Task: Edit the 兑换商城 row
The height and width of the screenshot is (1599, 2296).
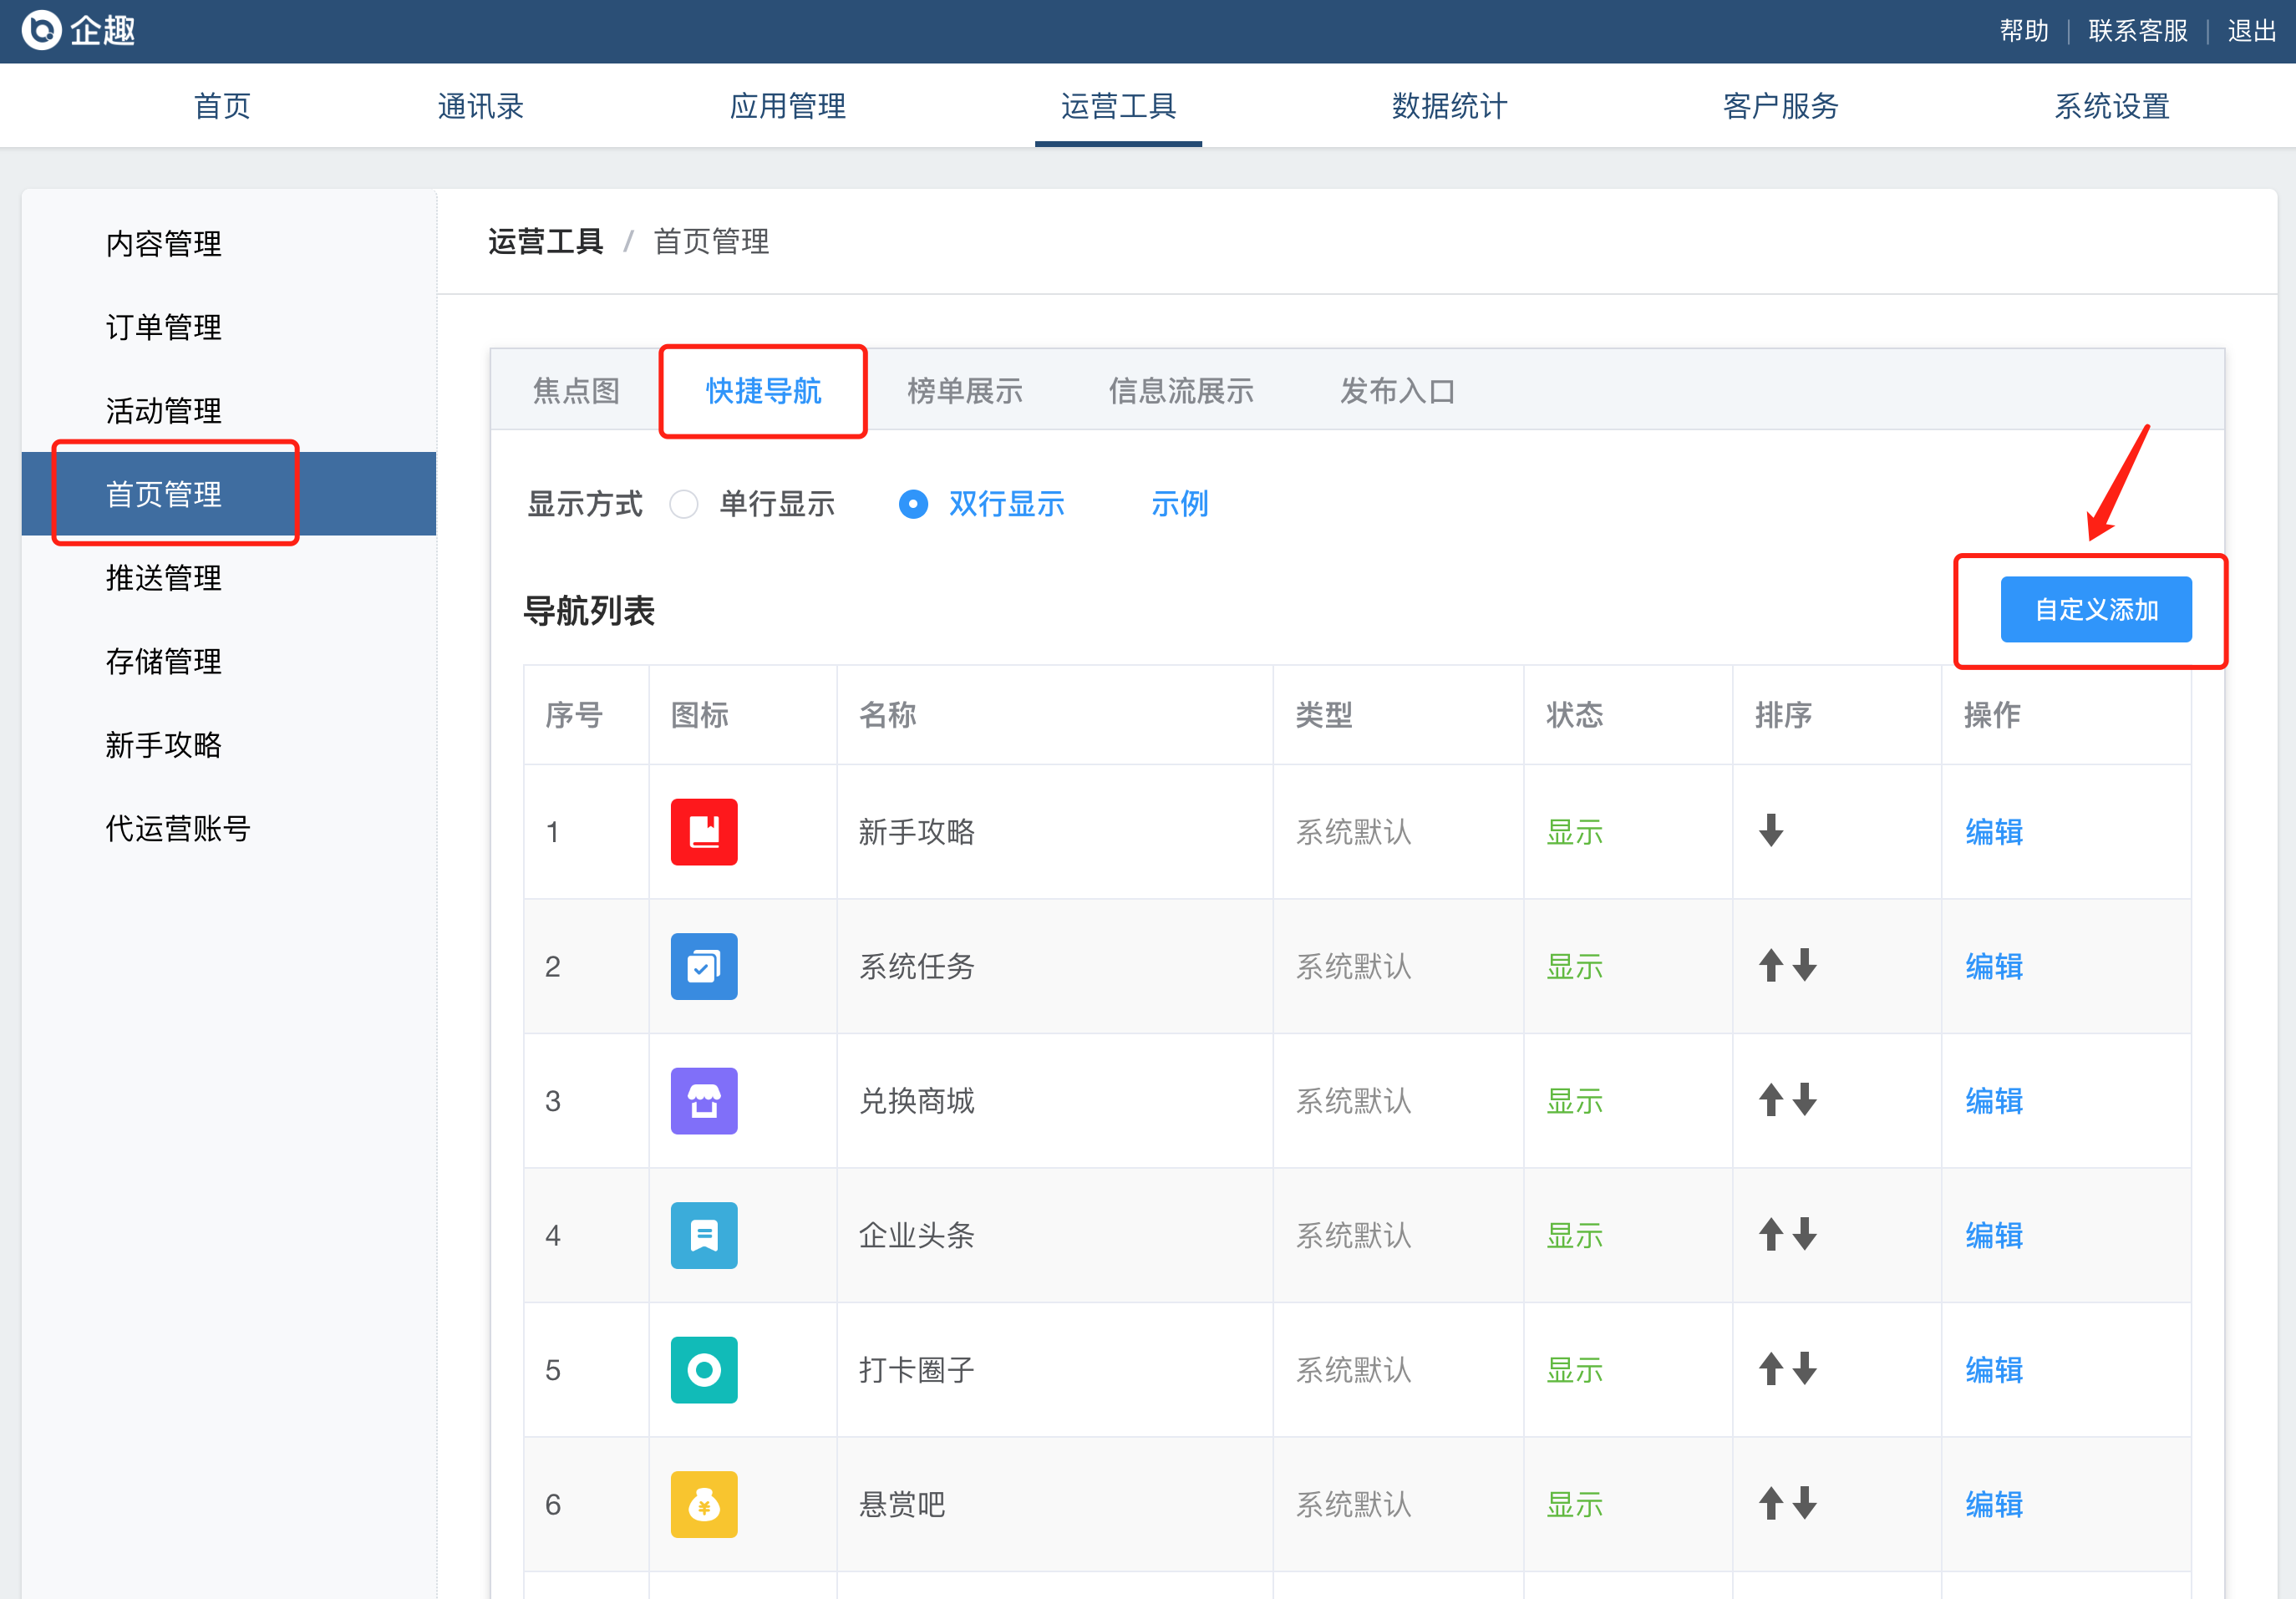Action: [1994, 1101]
